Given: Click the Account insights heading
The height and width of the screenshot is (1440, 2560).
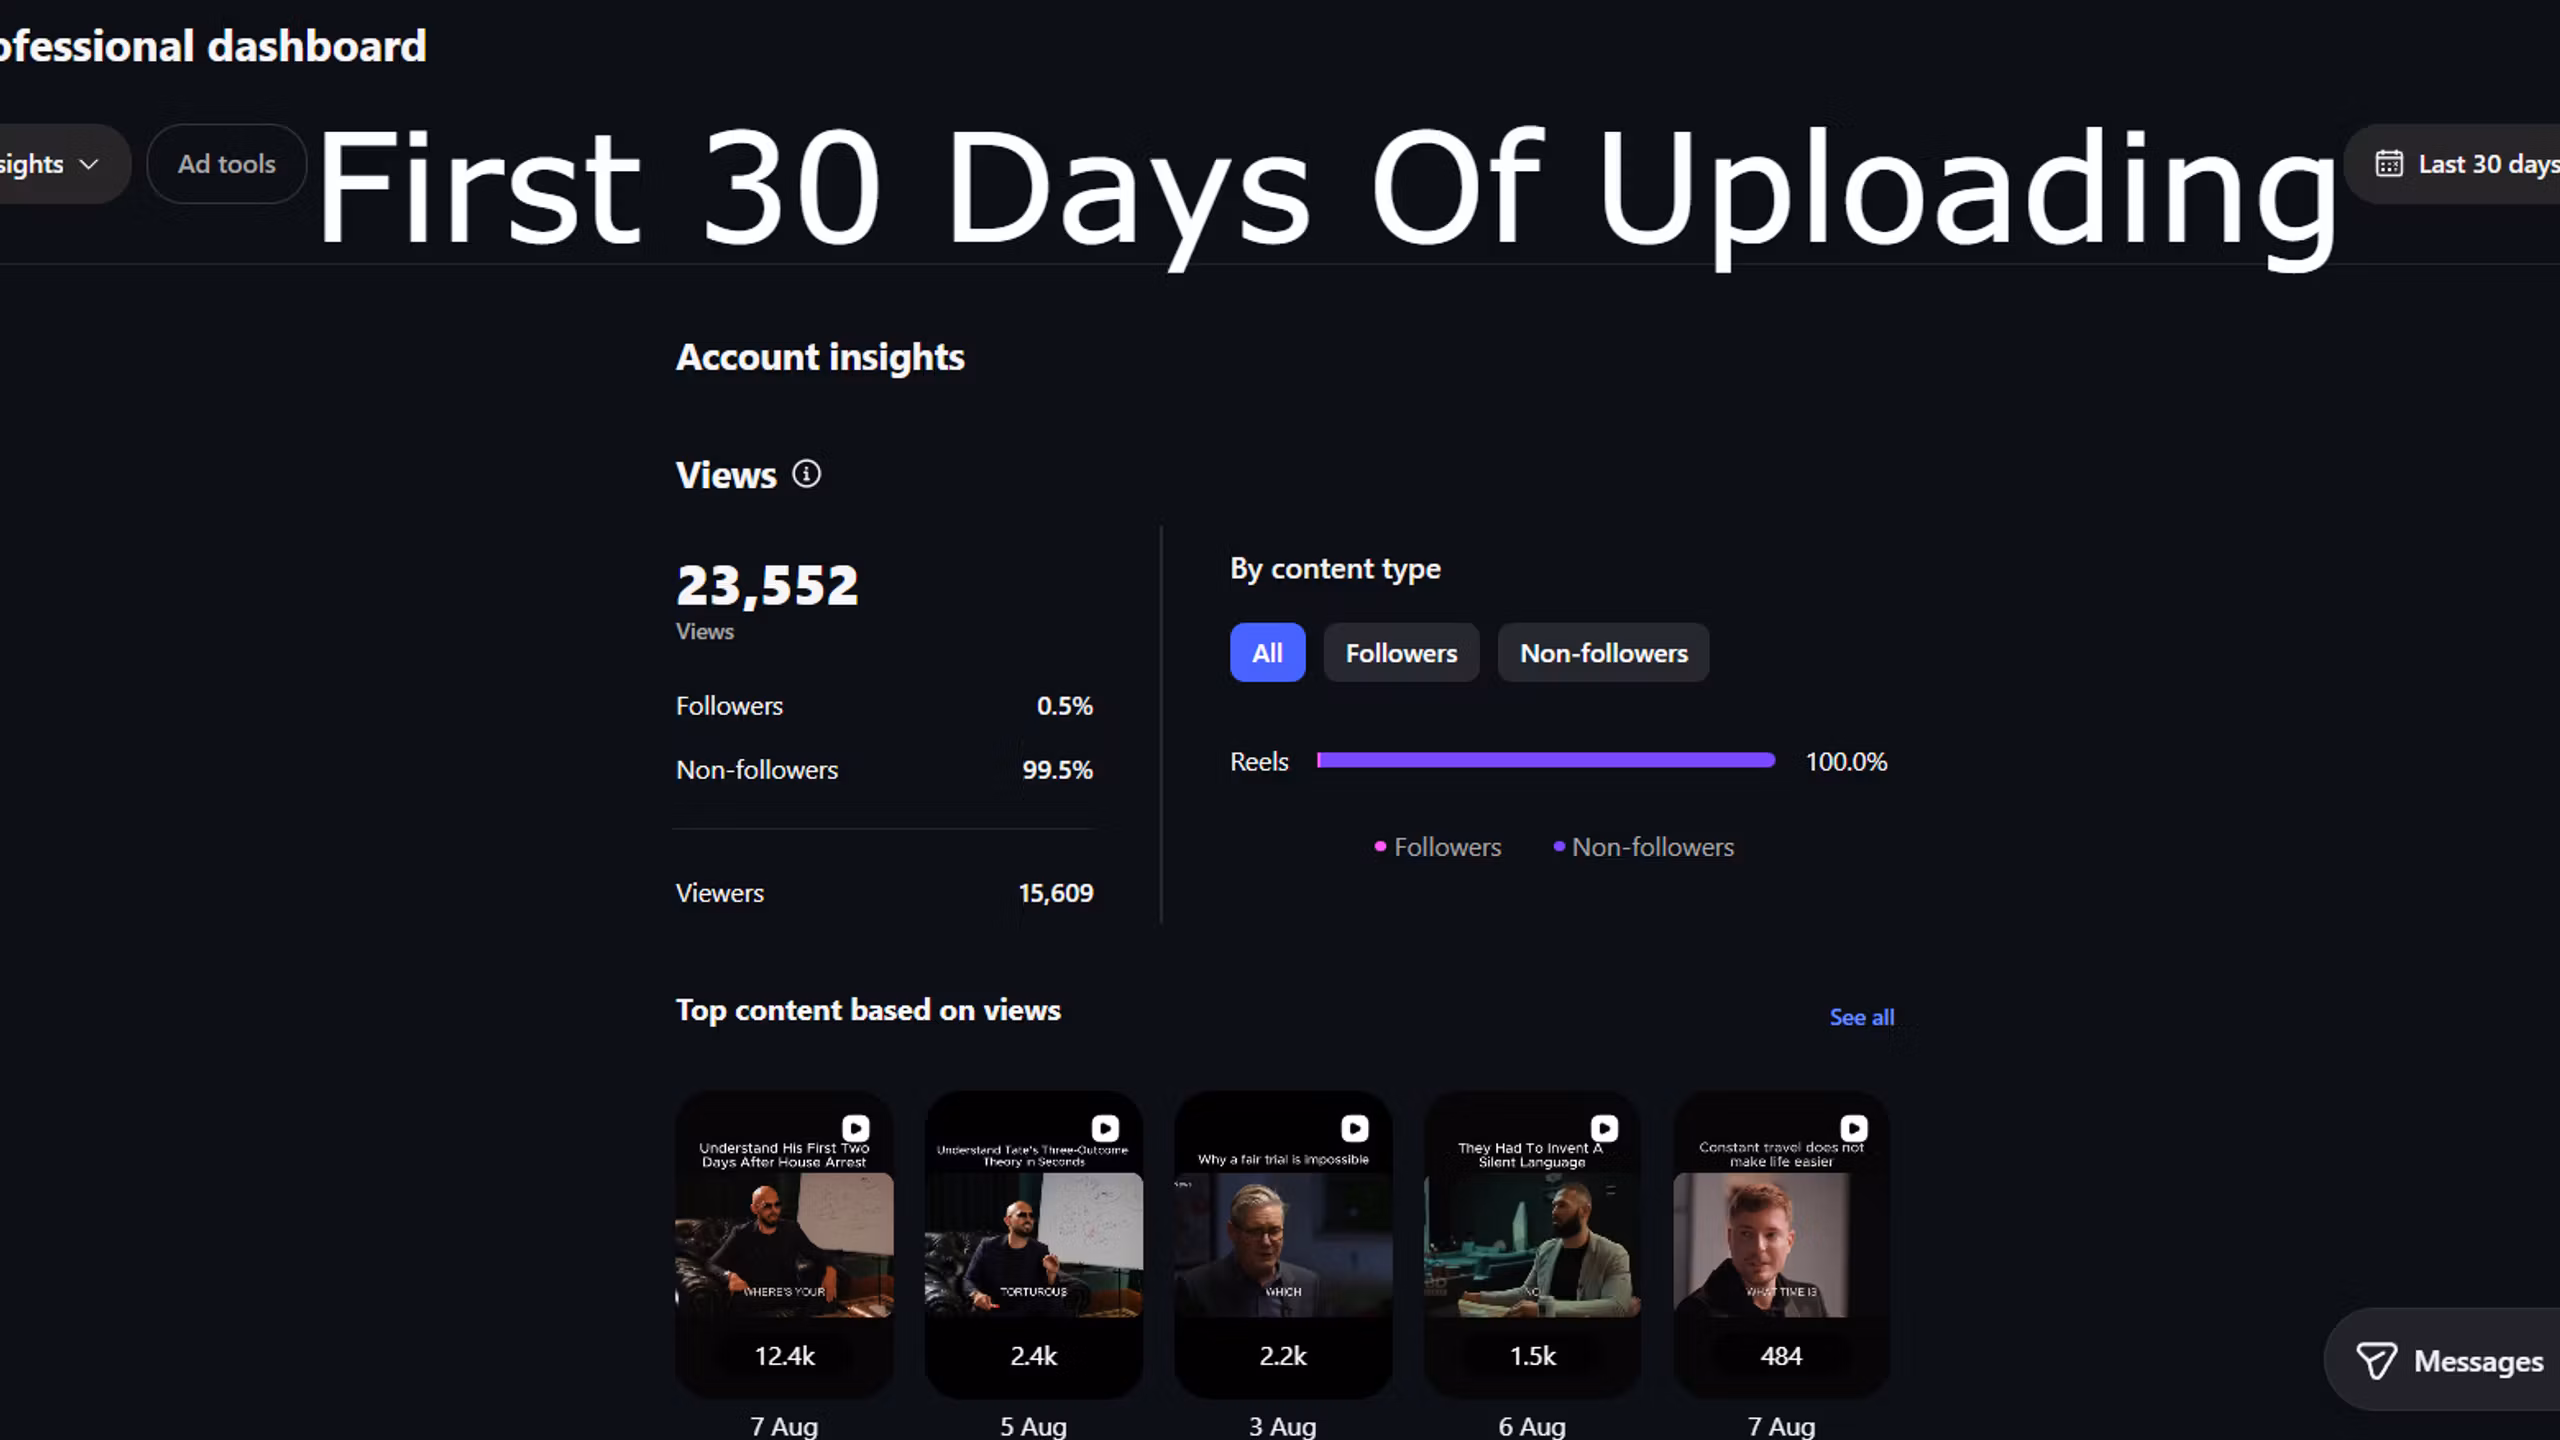Looking at the screenshot, I should click(x=820, y=357).
